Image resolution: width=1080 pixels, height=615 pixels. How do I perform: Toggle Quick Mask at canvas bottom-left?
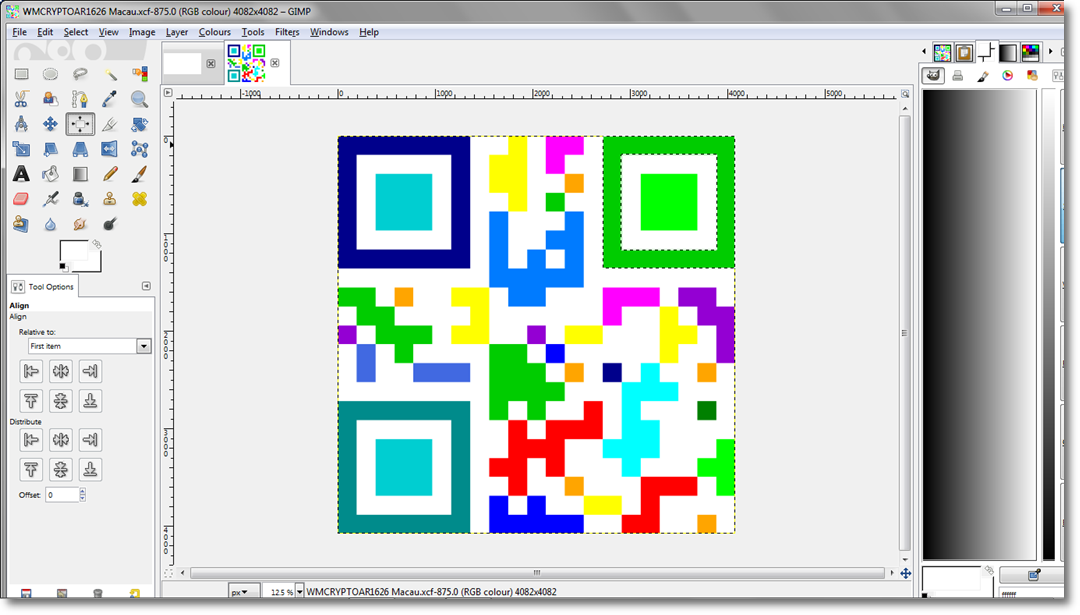pyautogui.click(x=168, y=573)
